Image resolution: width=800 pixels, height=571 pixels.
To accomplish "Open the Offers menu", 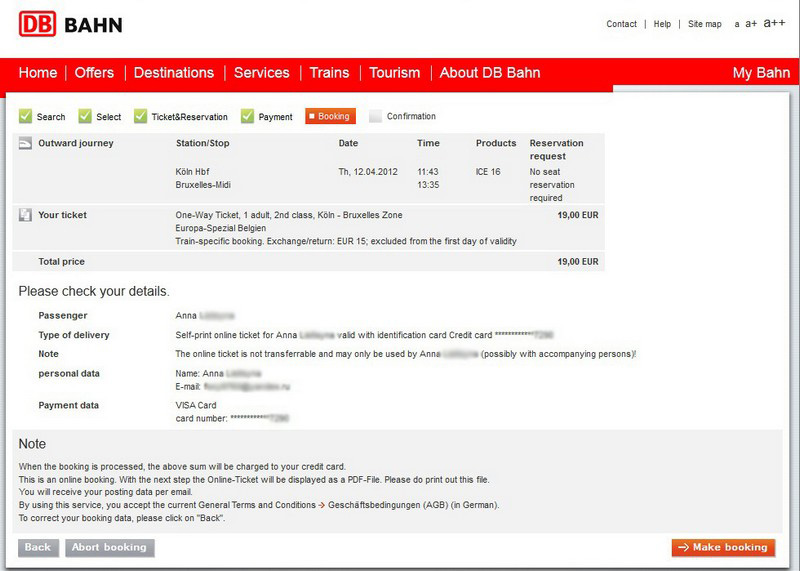I will point(94,72).
